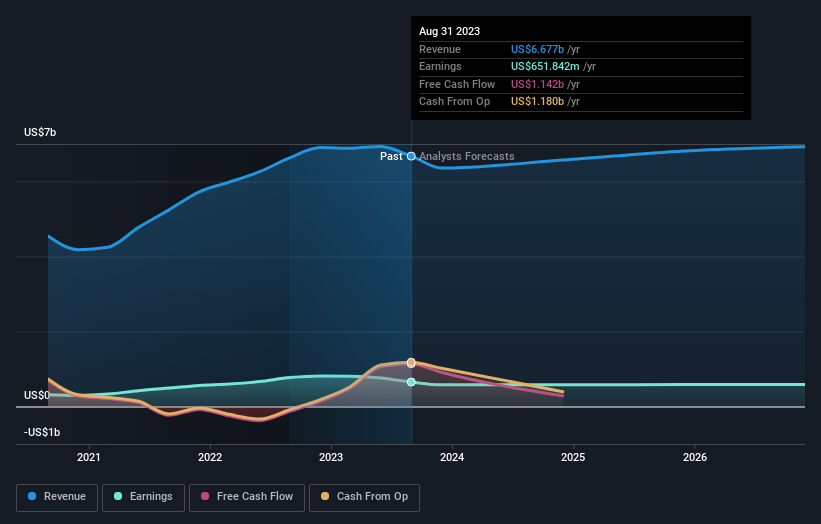
Task: Select the 2026 x-axis label
Action: point(695,457)
